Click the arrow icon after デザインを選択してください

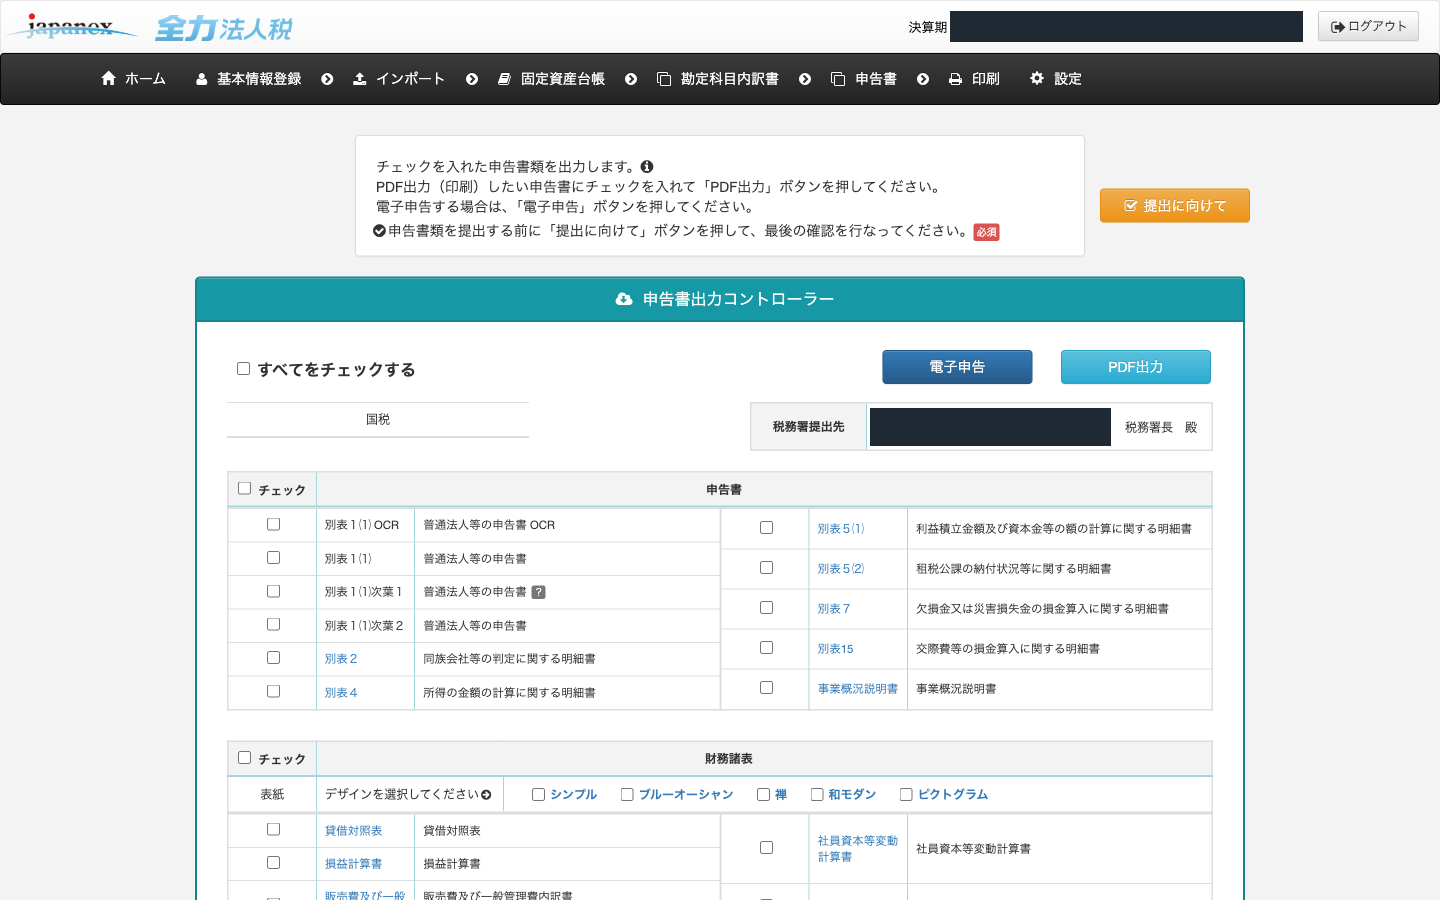[x=486, y=795]
